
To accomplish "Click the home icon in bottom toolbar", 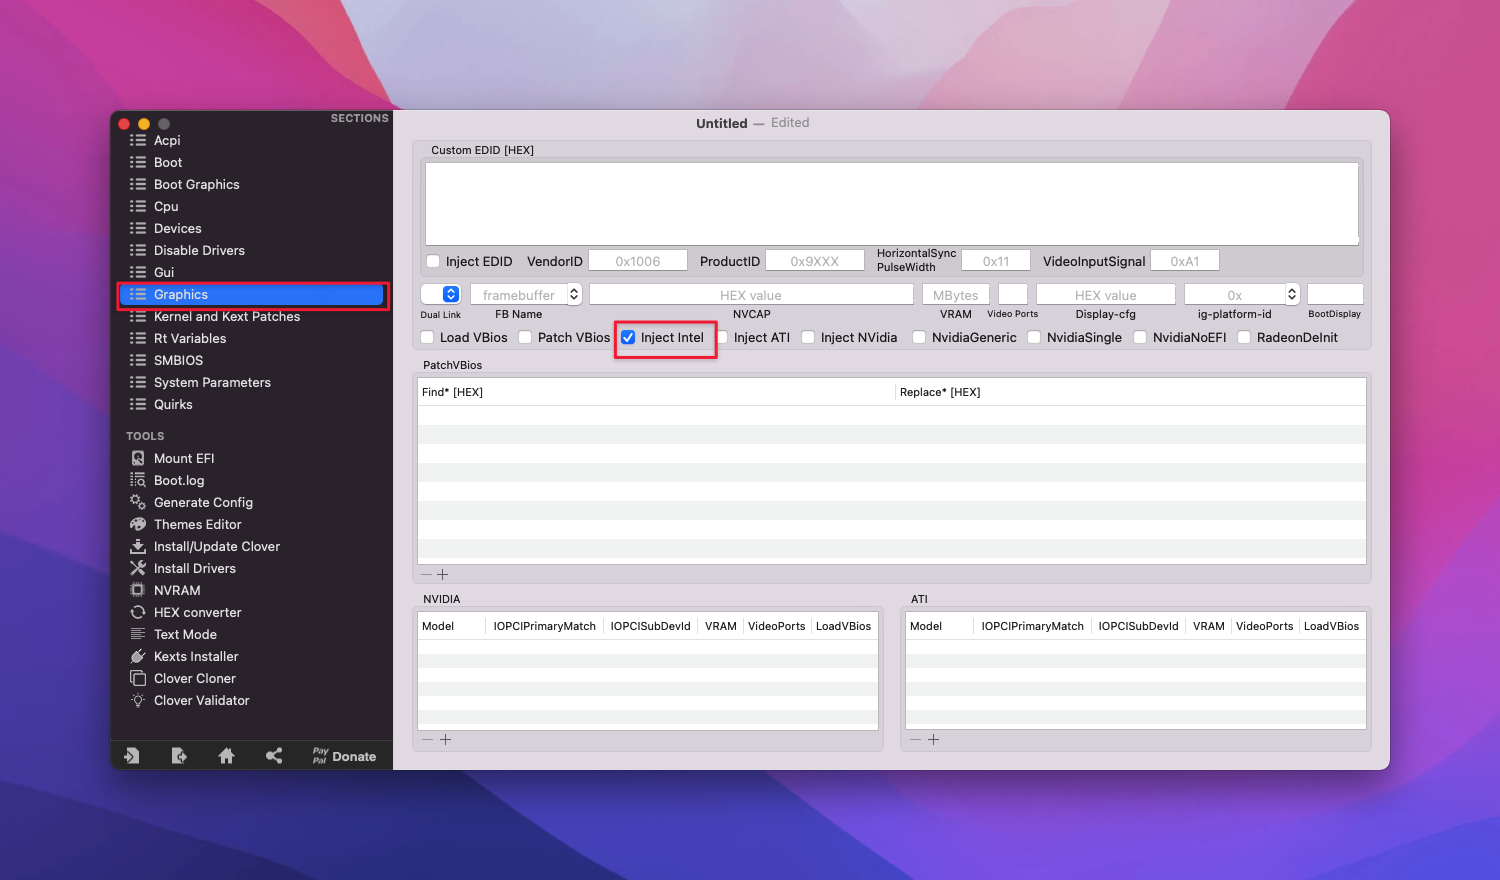I will click(x=226, y=756).
